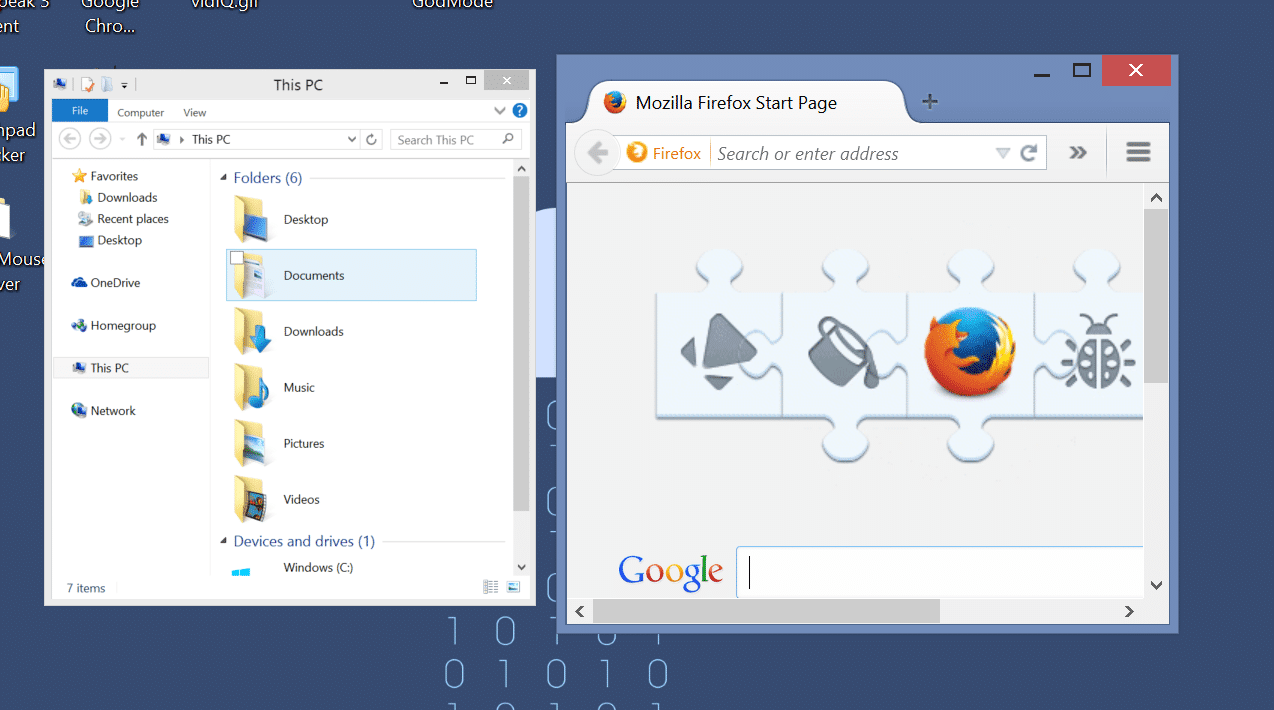This screenshot has height=710, width=1274.
Task: Select the Pictures folder icon
Action: point(251,443)
